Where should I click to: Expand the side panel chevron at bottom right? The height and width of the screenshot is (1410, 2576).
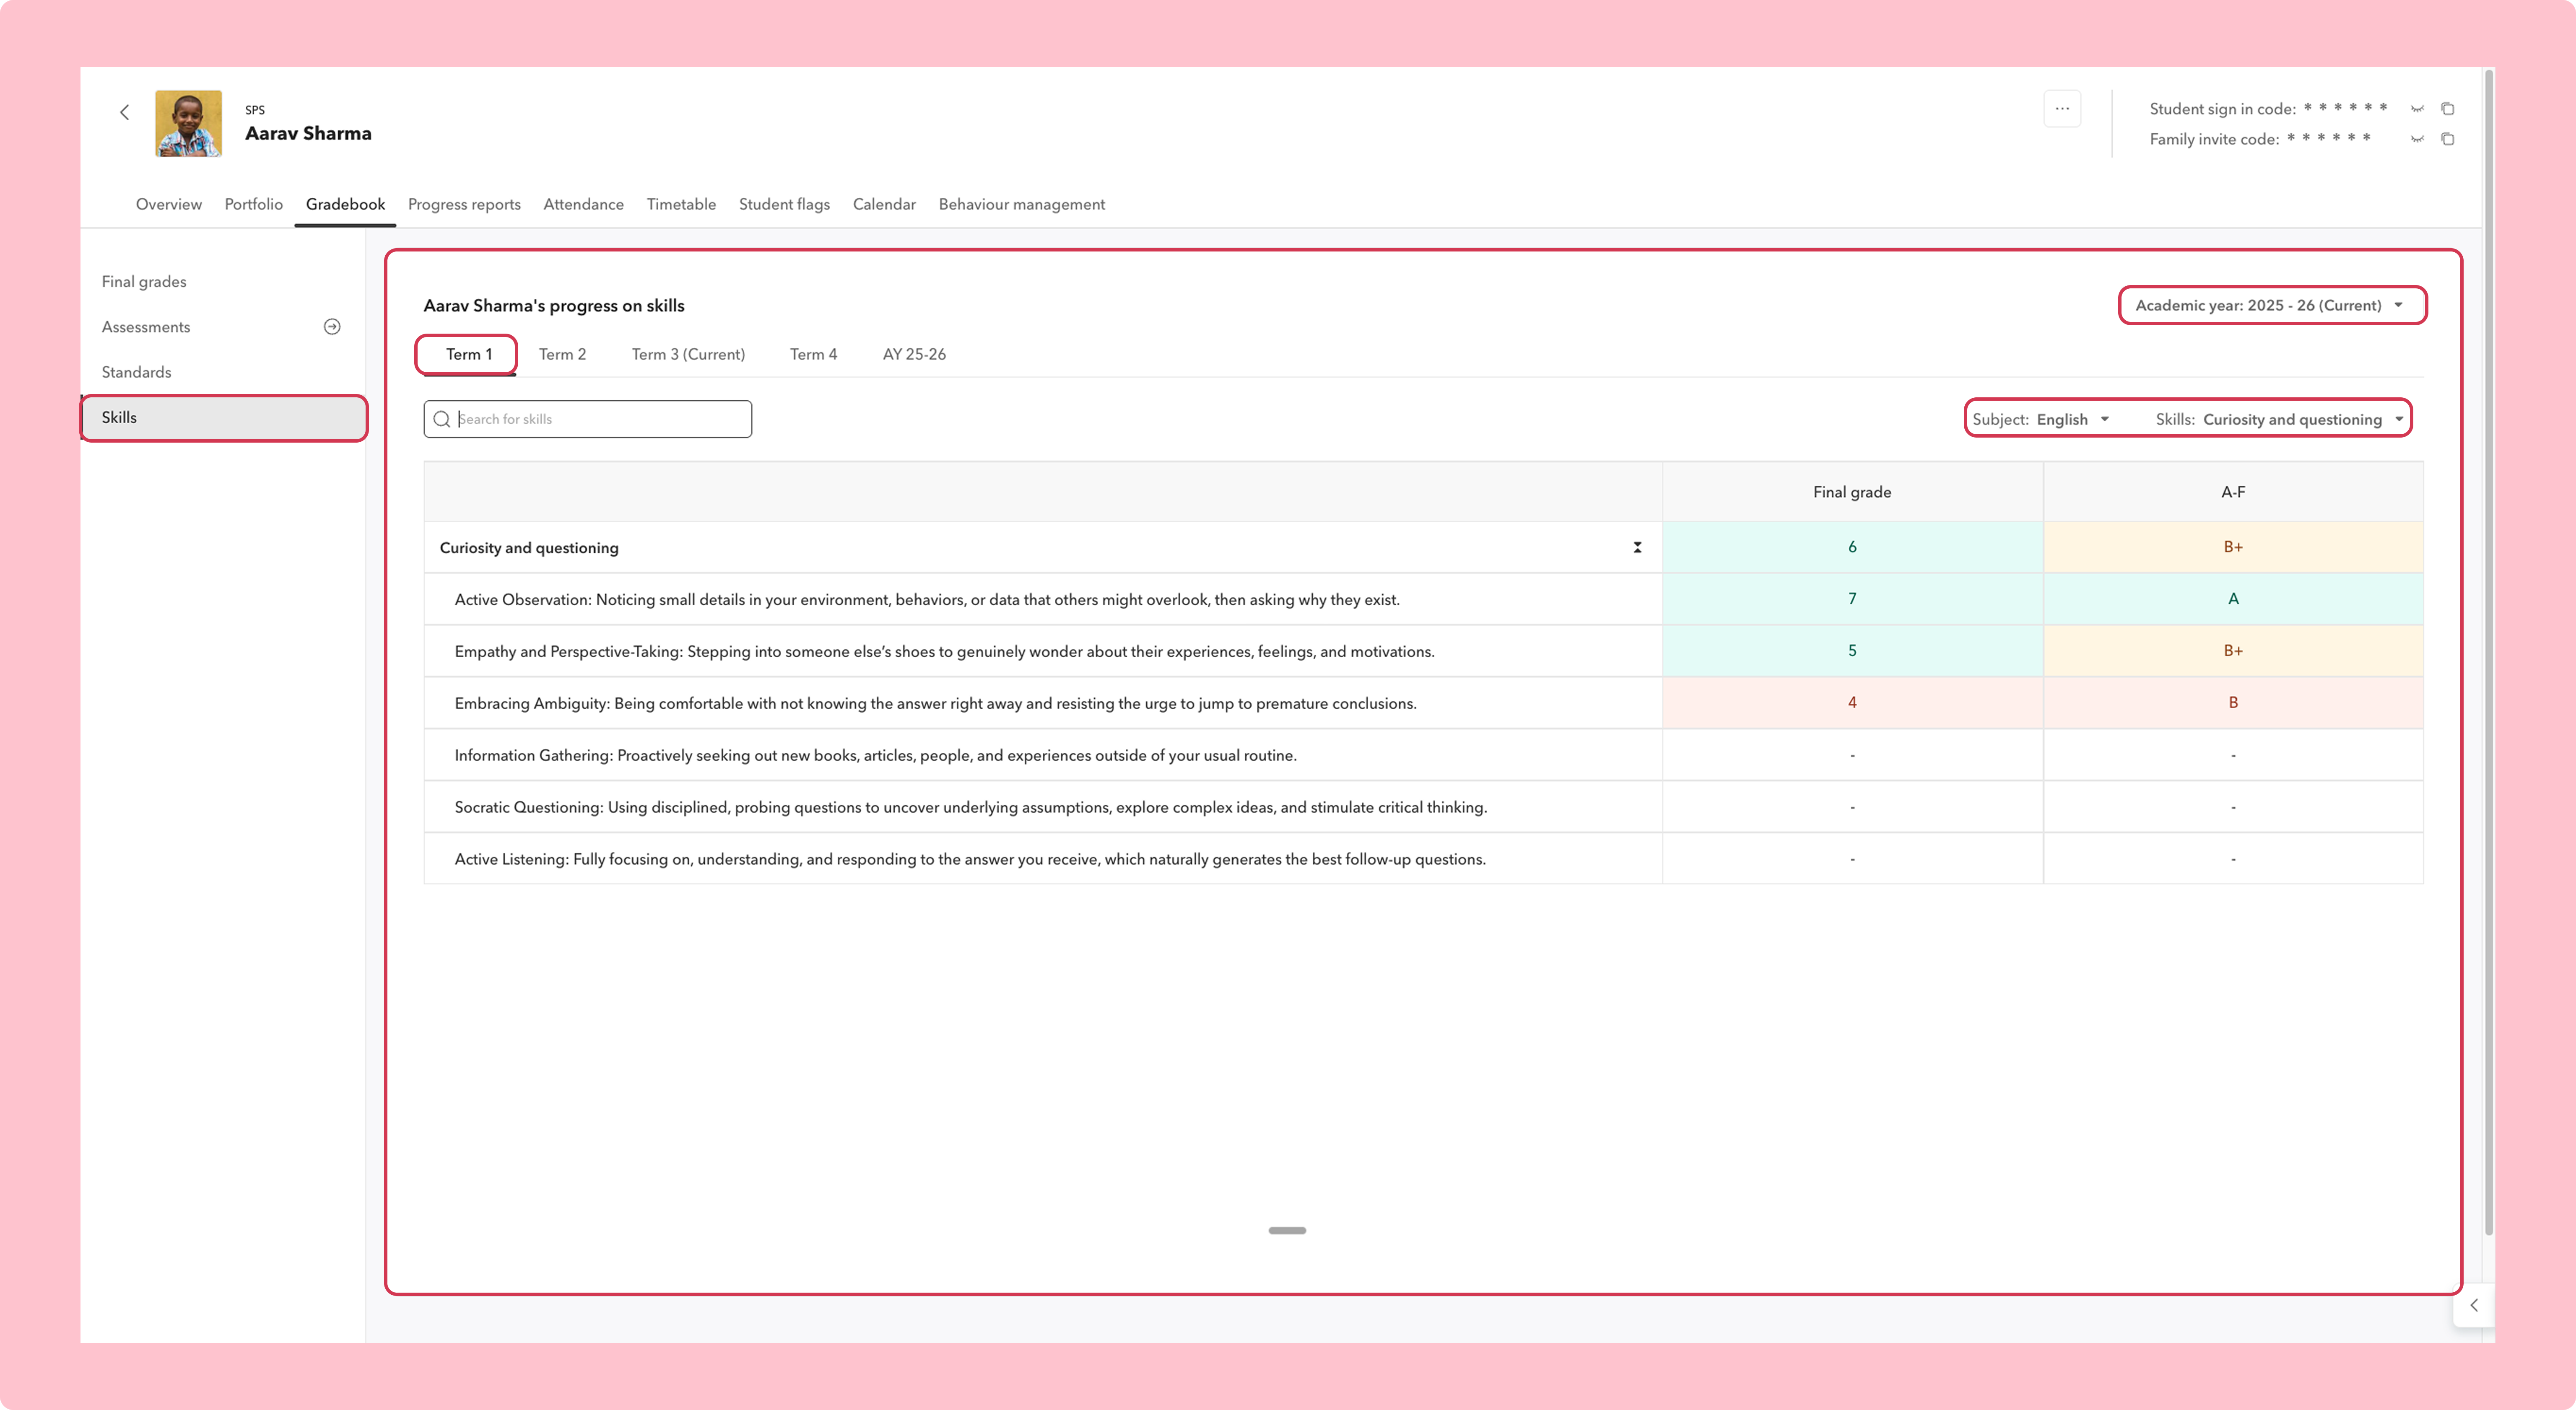[2474, 1305]
